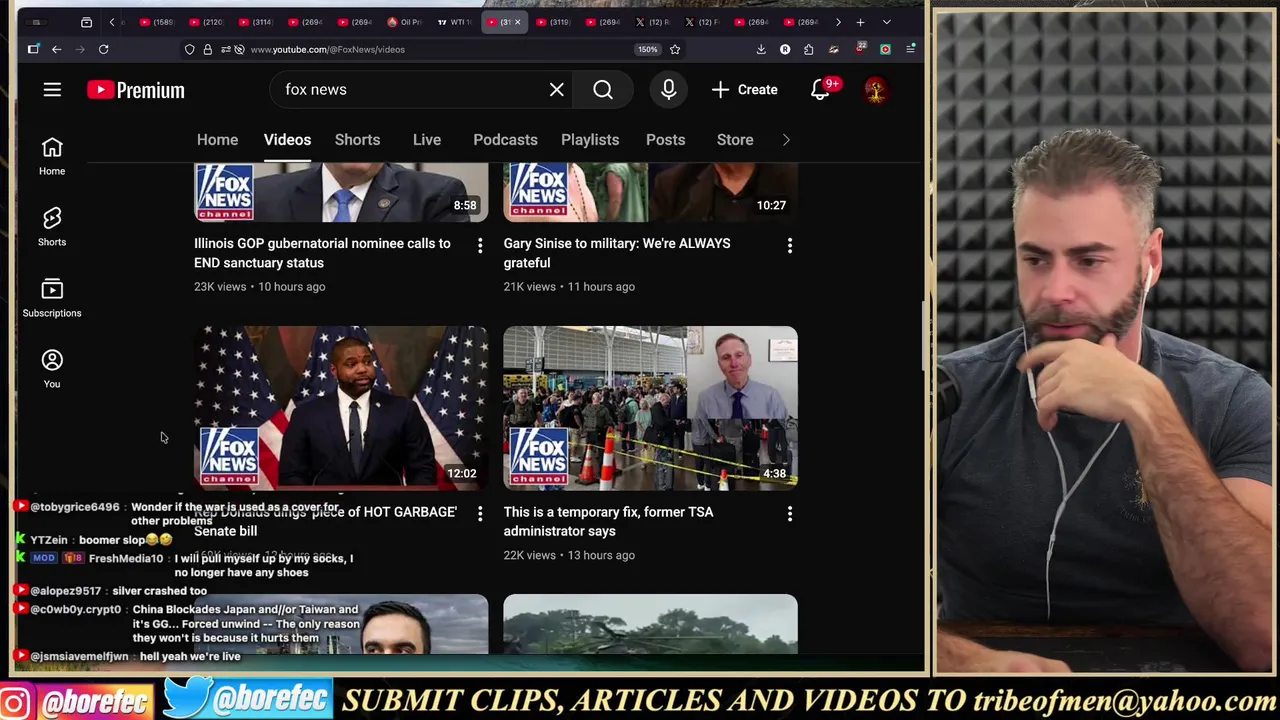Open Subscriptions in the left sidebar

click(52, 298)
